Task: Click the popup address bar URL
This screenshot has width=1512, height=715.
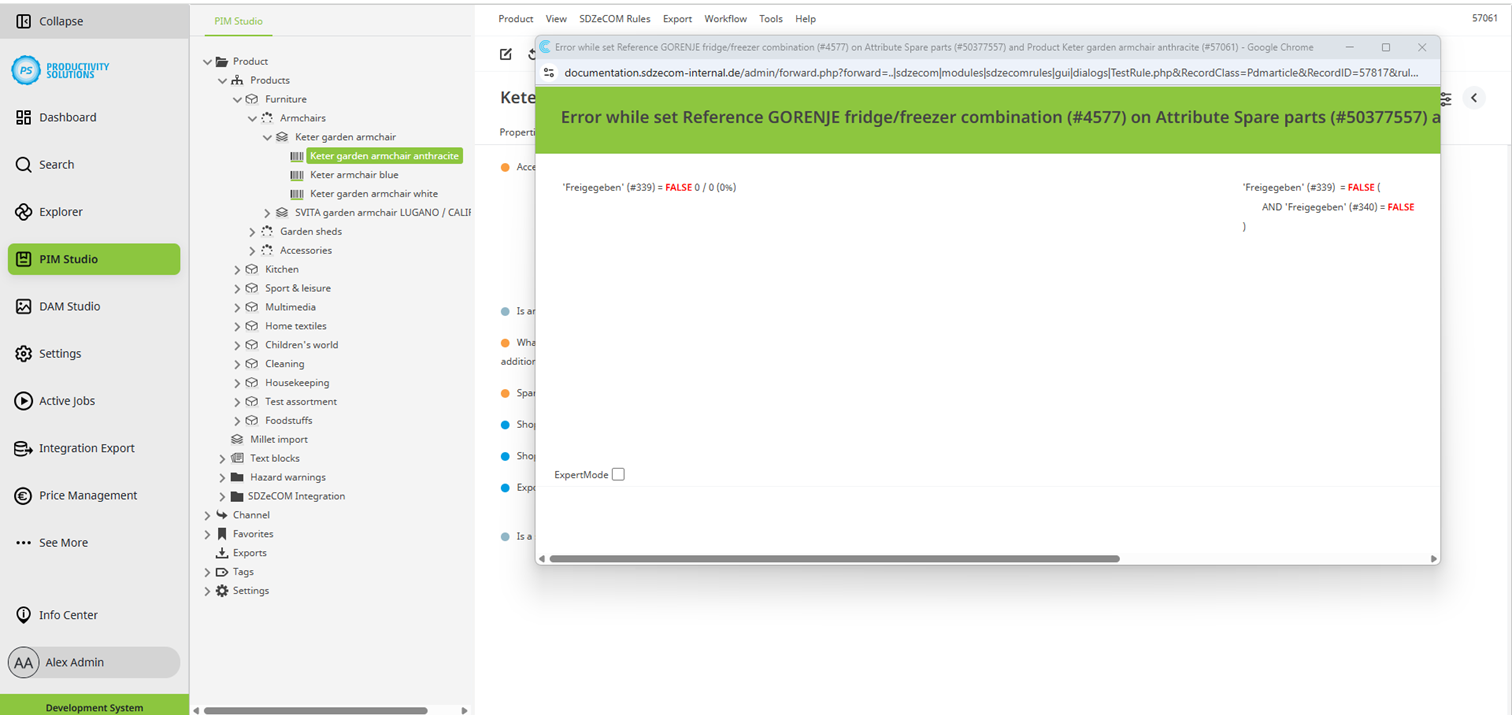Action: point(990,73)
